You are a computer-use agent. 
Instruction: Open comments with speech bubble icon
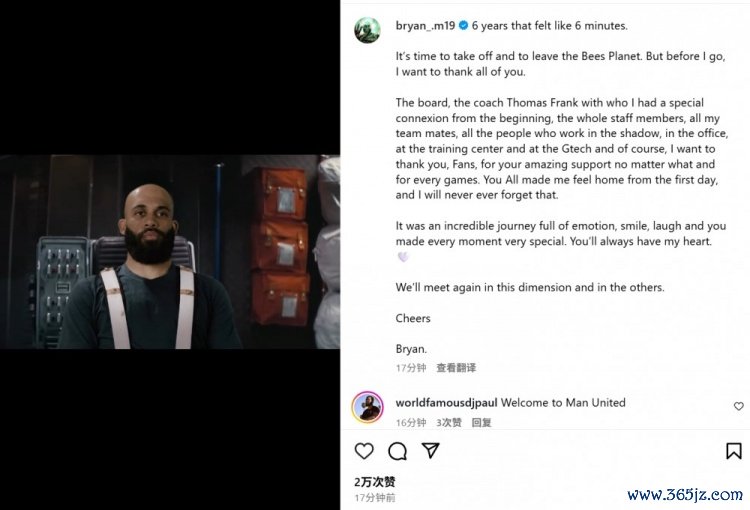[x=397, y=451]
